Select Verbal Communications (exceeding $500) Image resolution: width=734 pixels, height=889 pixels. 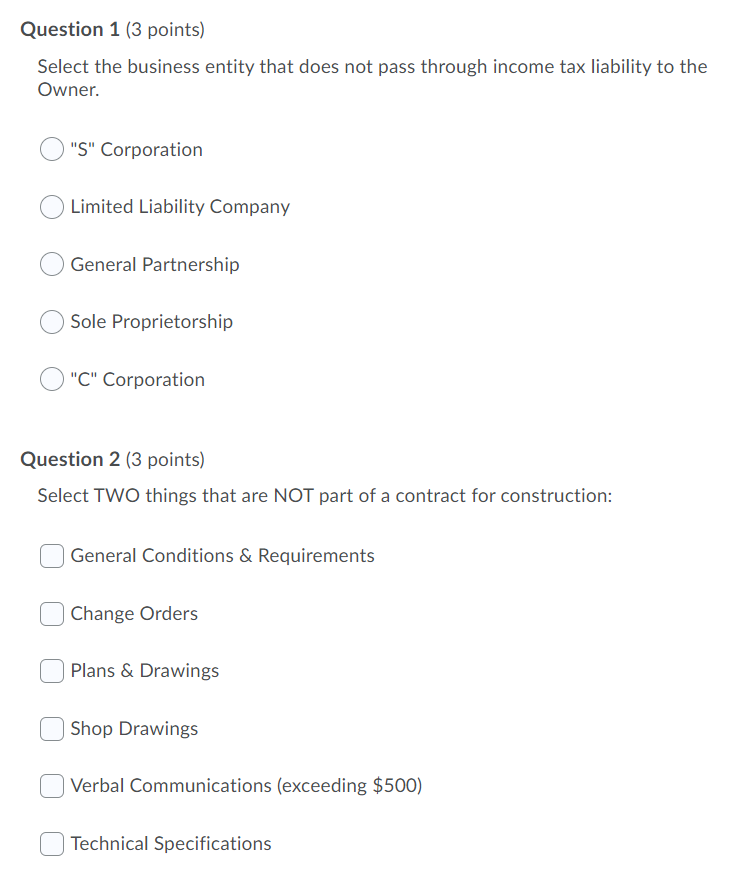(51, 786)
